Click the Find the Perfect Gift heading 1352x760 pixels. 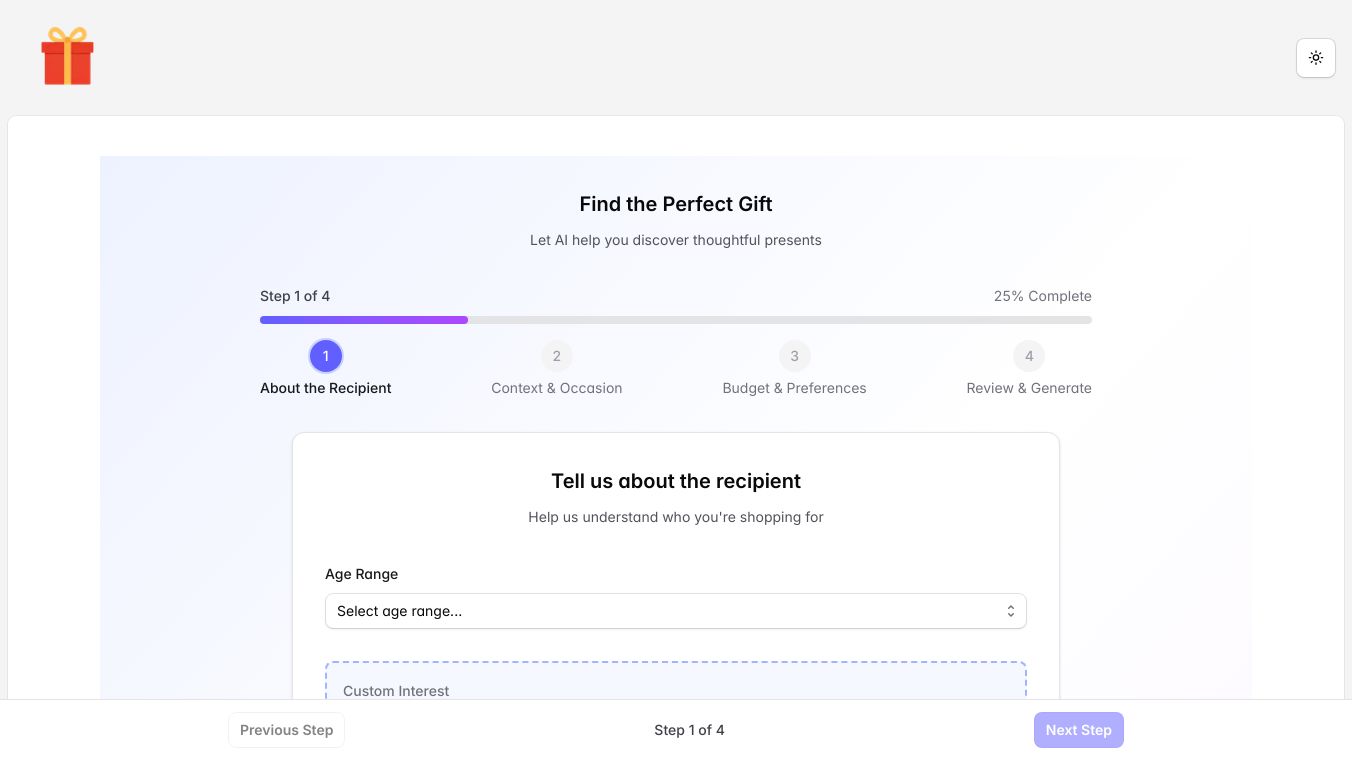point(676,204)
